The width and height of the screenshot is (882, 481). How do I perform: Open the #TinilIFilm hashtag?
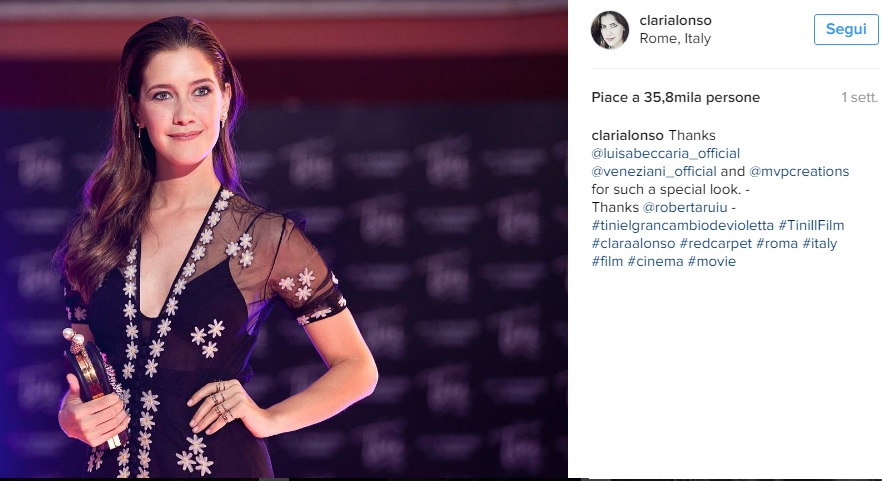point(811,226)
